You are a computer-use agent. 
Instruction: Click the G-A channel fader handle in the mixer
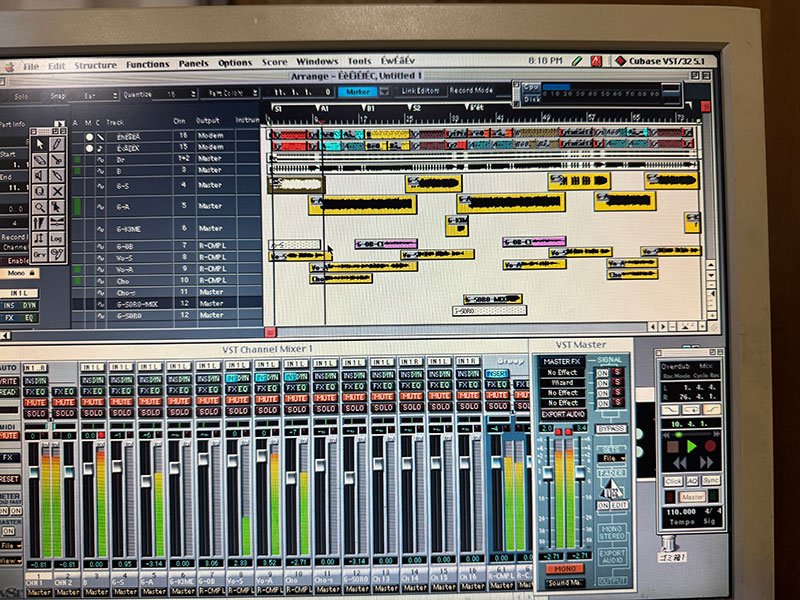(x=146, y=481)
